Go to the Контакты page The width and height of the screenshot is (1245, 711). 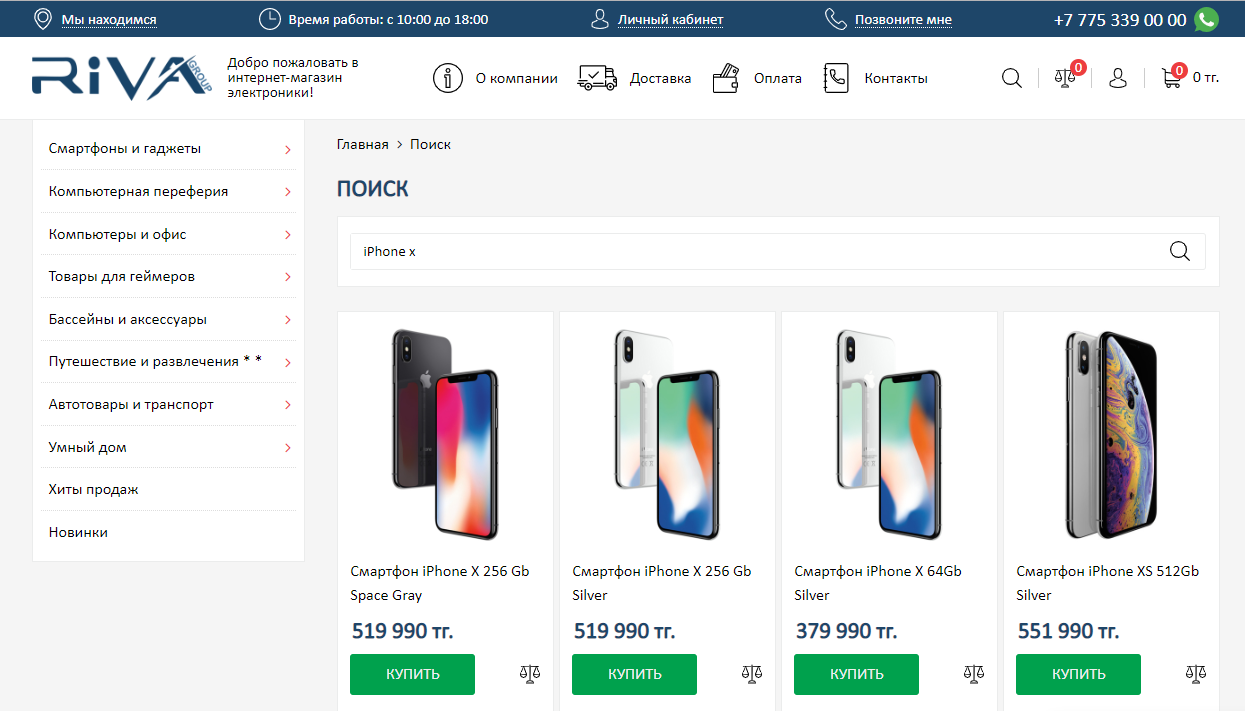[895, 78]
